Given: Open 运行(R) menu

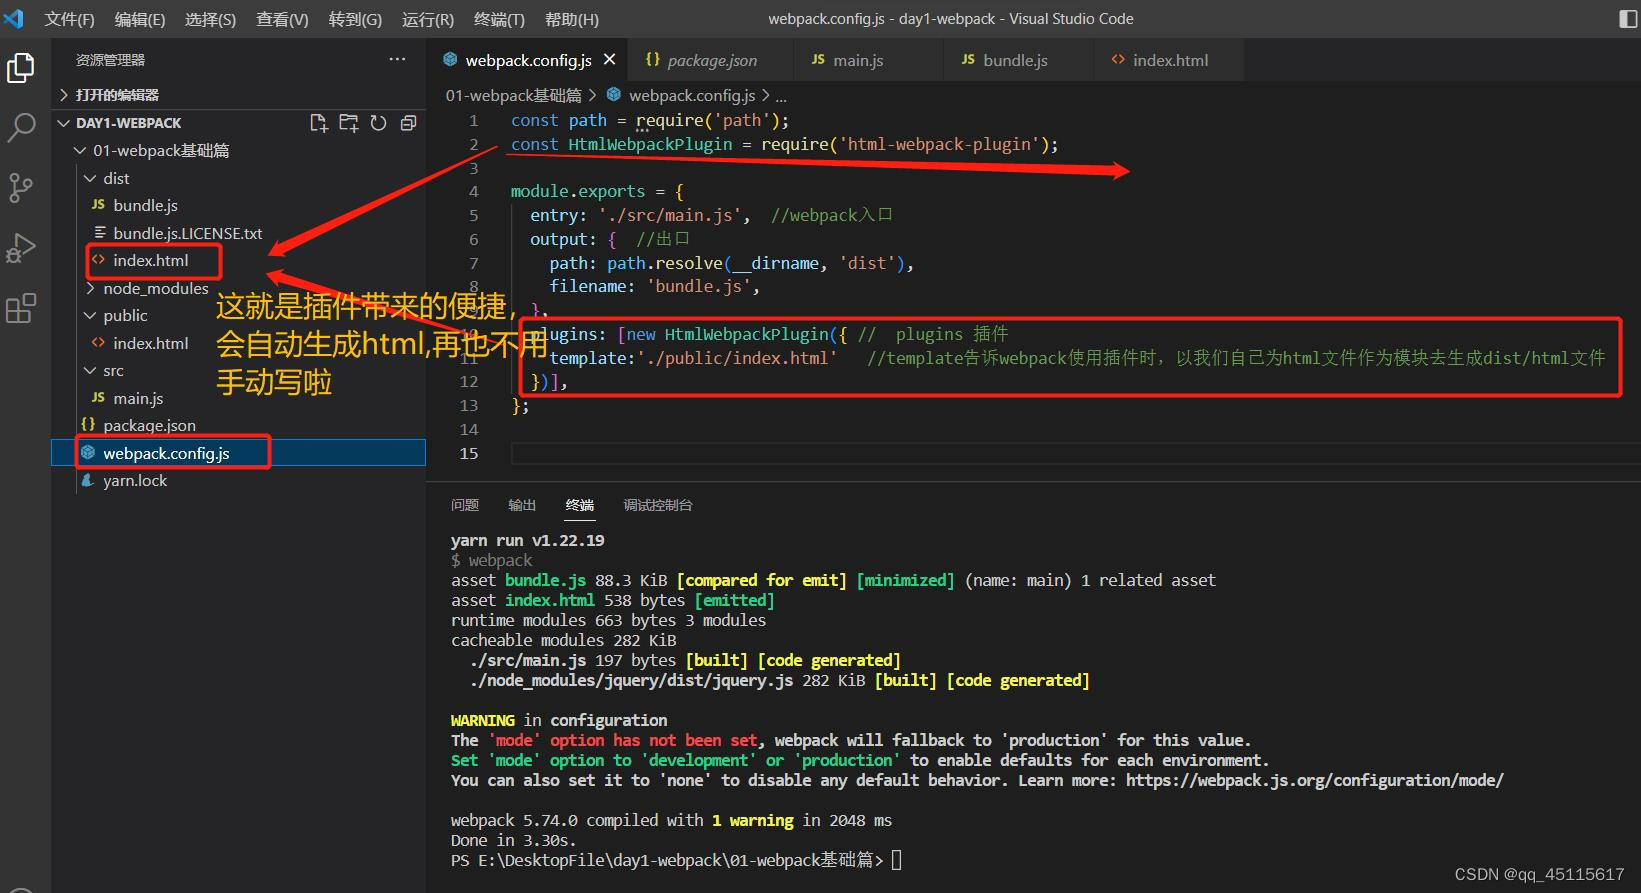Looking at the screenshot, I should coord(428,19).
